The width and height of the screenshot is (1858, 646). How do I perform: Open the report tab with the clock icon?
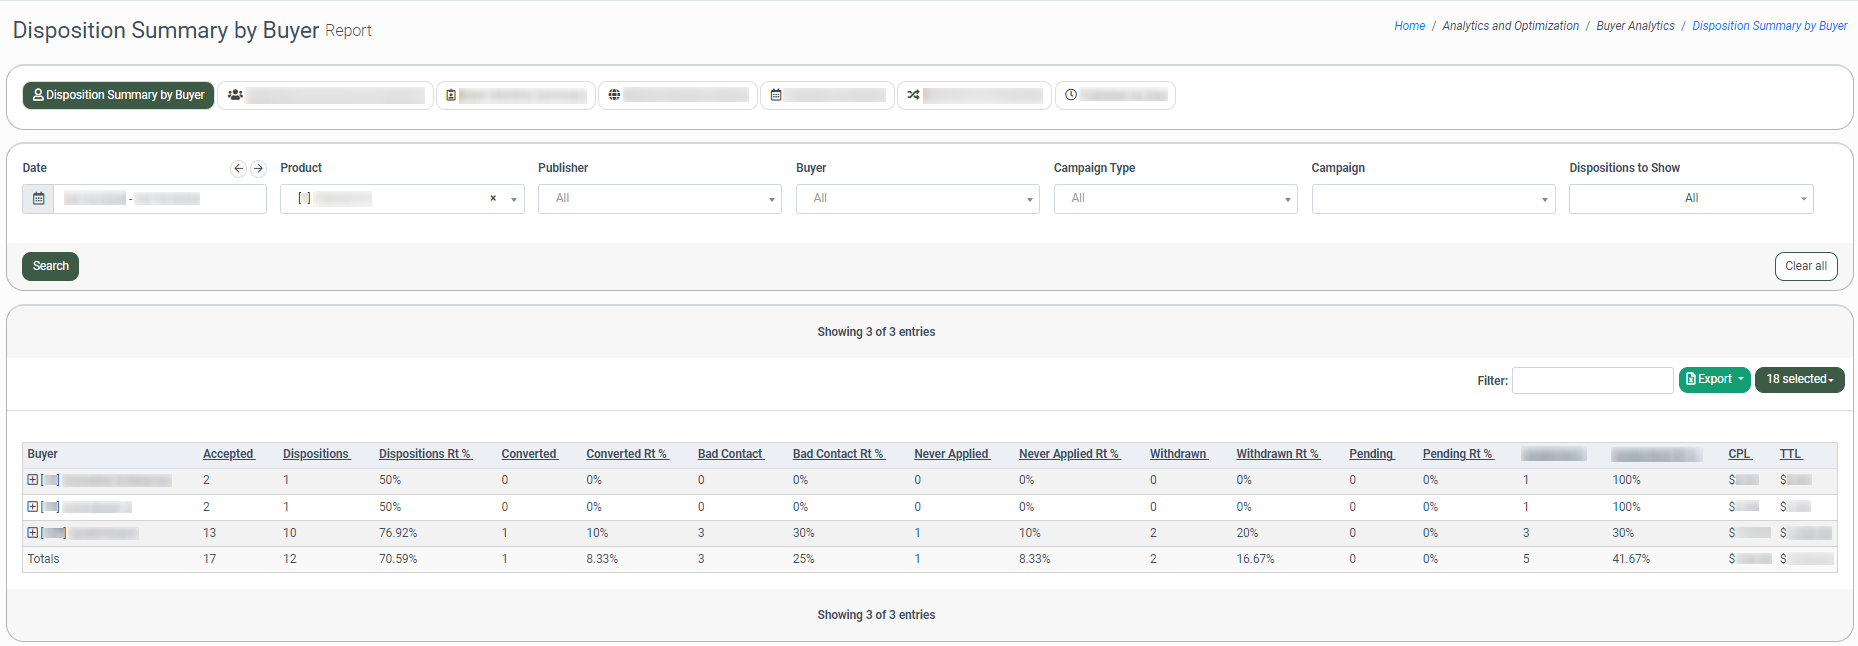pyautogui.click(x=1114, y=95)
